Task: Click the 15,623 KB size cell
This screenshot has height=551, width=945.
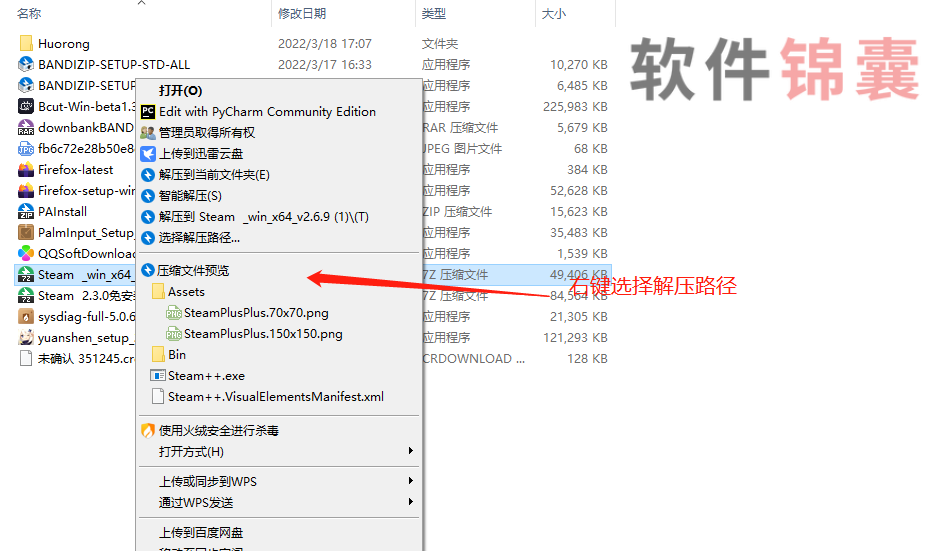Action: pos(579,212)
